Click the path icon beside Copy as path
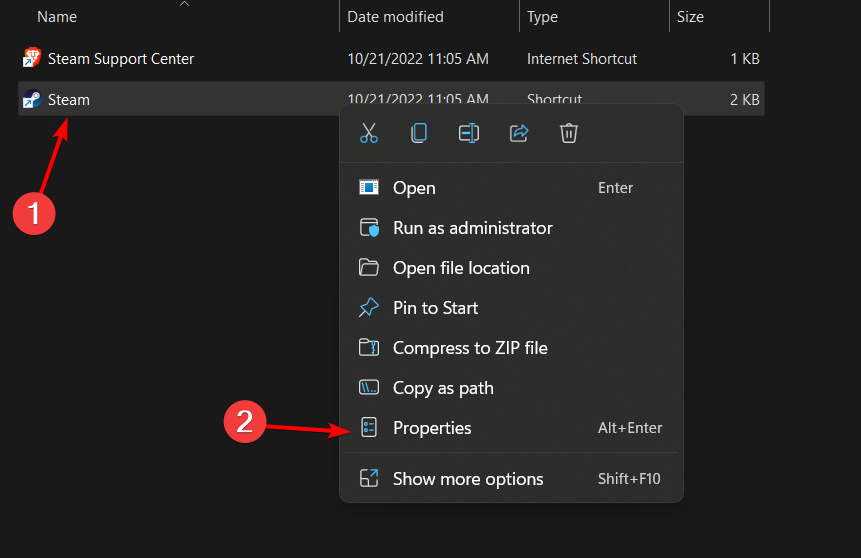The width and height of the screenshot is (861, 558). pos(368,388)
